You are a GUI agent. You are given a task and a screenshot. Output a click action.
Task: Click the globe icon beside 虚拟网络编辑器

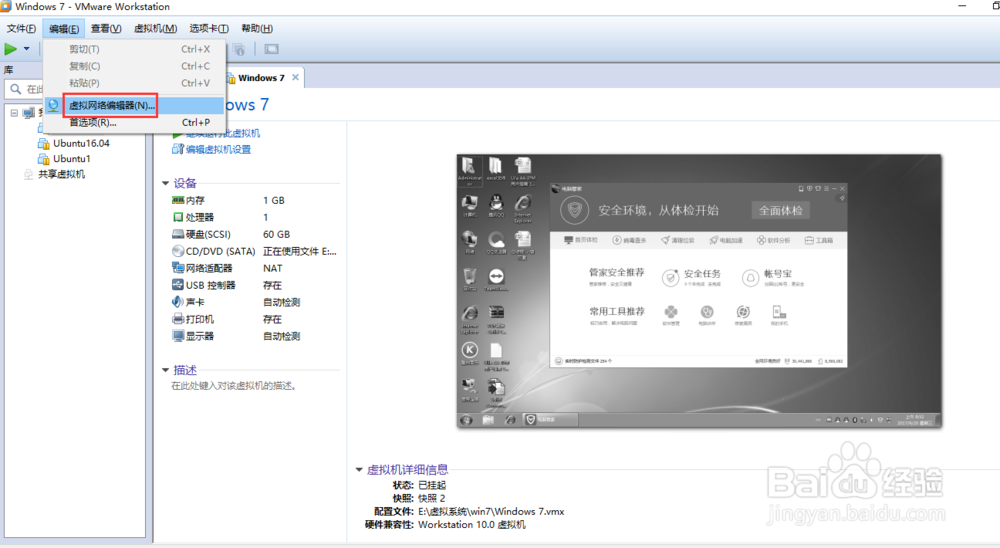(x=53, y=105)
